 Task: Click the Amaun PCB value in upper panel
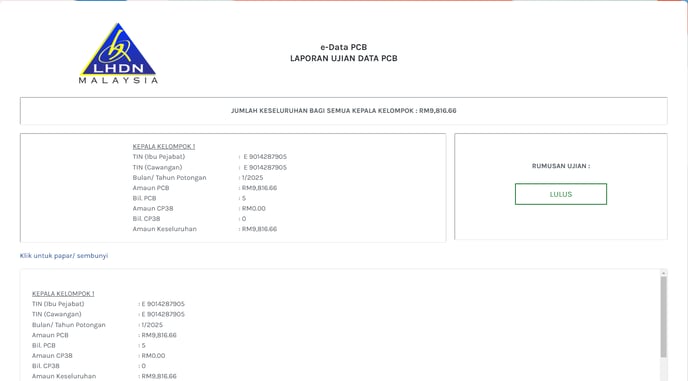pyautogui.click(x=259, y=188)
